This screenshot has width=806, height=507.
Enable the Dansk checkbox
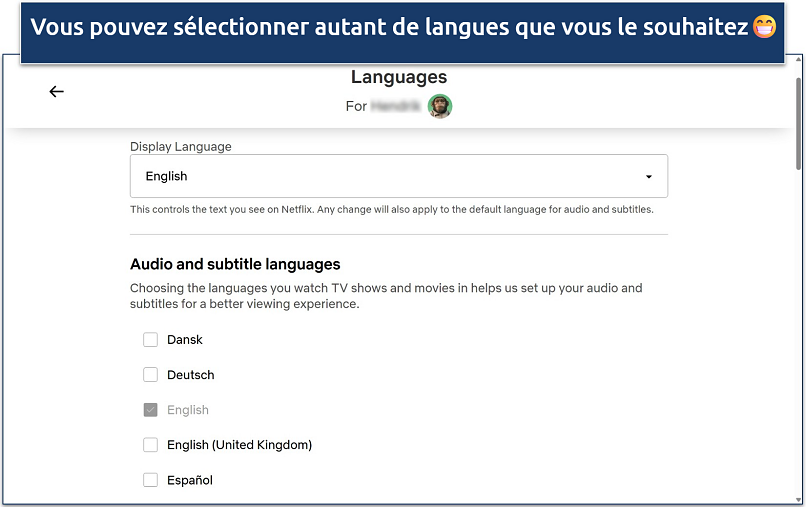tap(150, 340)
